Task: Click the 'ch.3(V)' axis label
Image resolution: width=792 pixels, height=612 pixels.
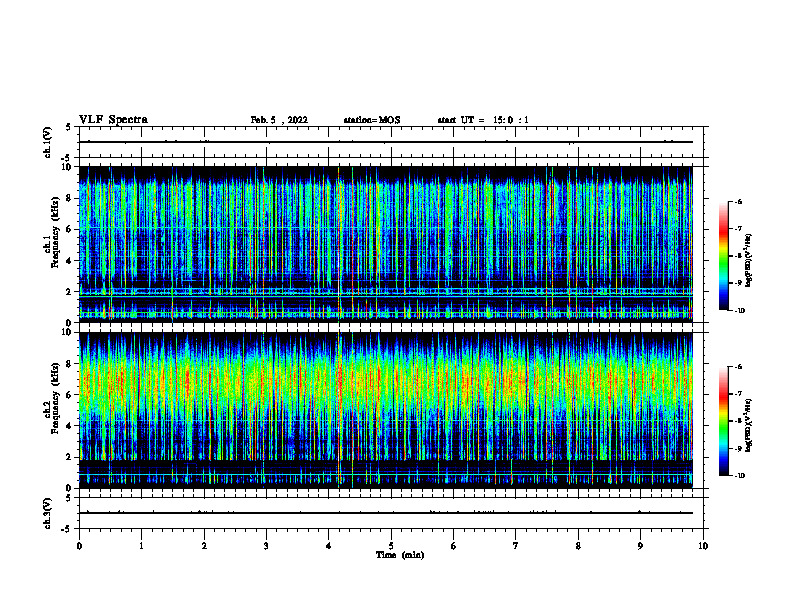Action: tap(47, 513)
